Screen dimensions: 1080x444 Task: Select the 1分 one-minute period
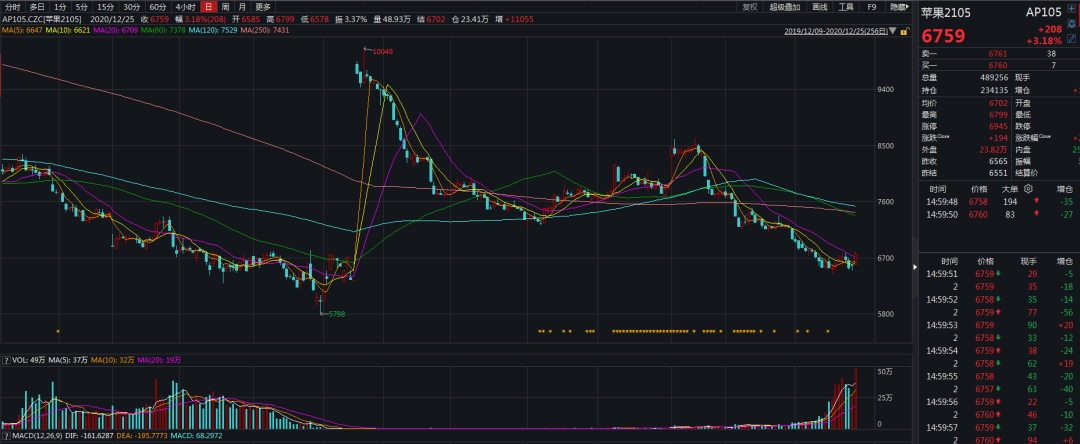60,7
